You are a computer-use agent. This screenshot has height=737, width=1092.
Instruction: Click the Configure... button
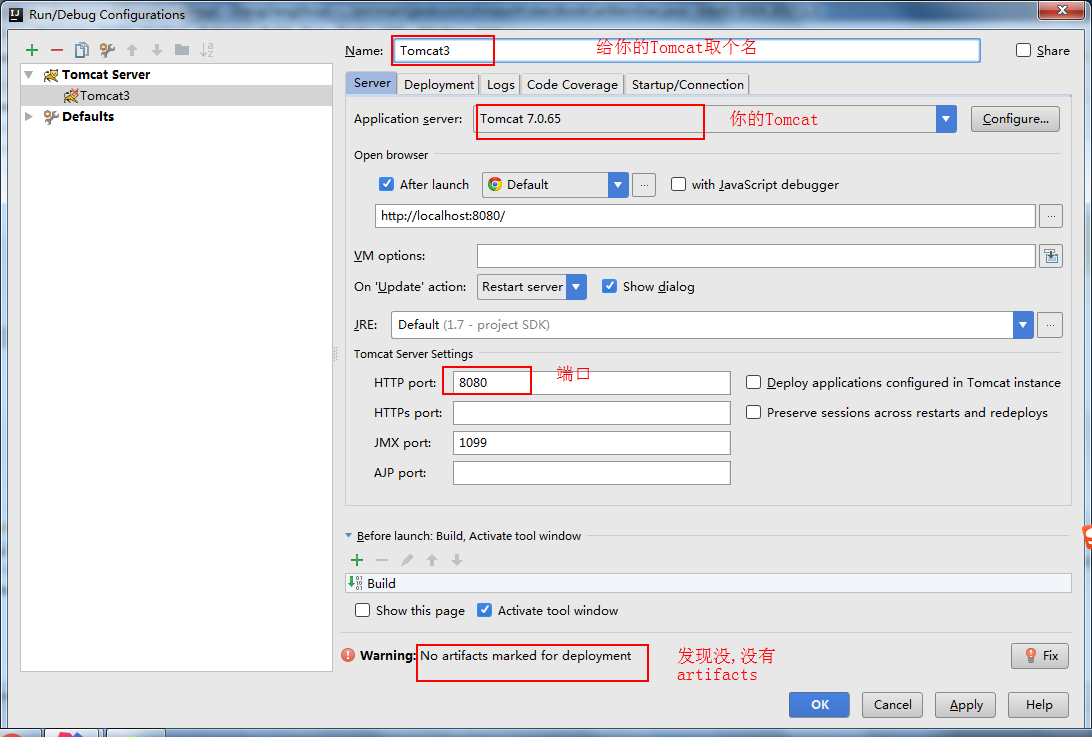pos(1015,119)
